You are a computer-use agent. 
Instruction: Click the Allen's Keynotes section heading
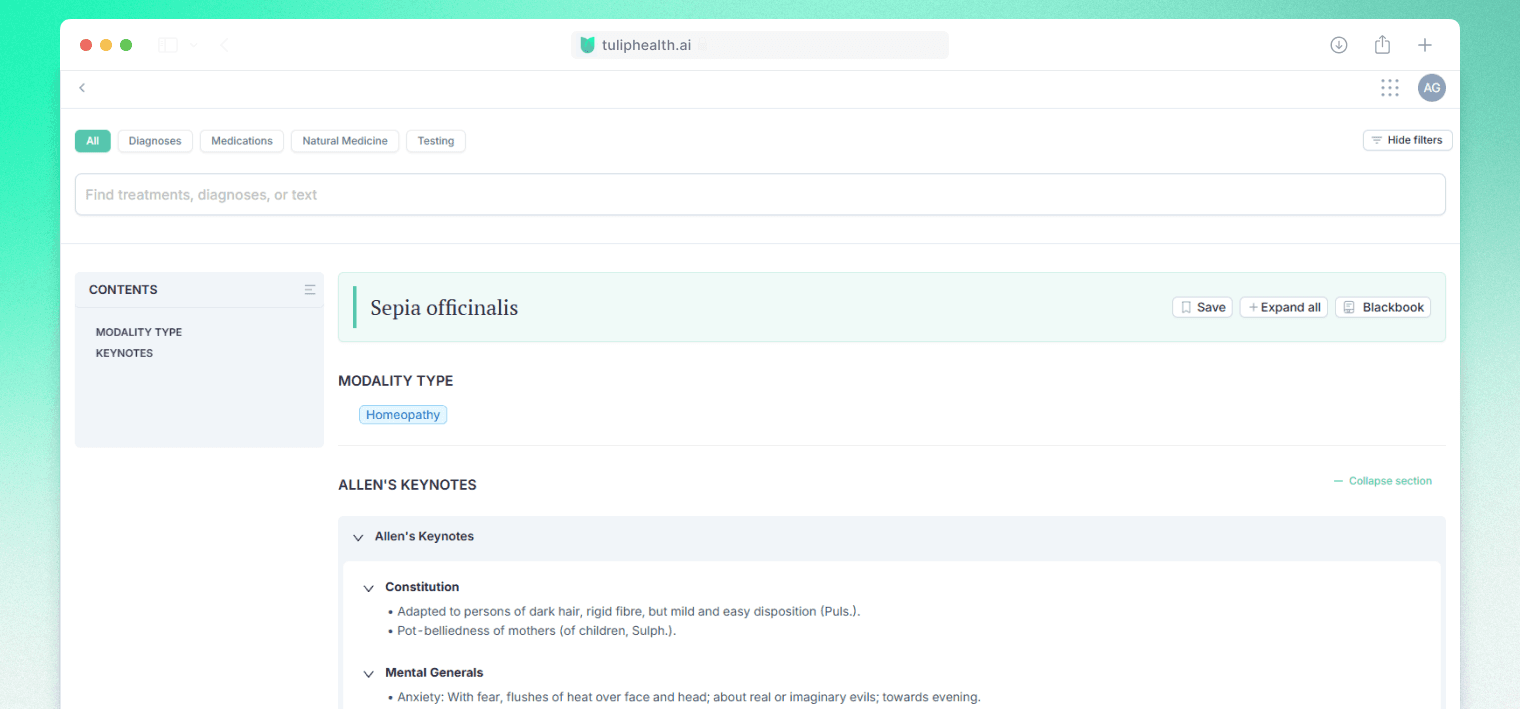pyautogui.click(x=407, y=485)
